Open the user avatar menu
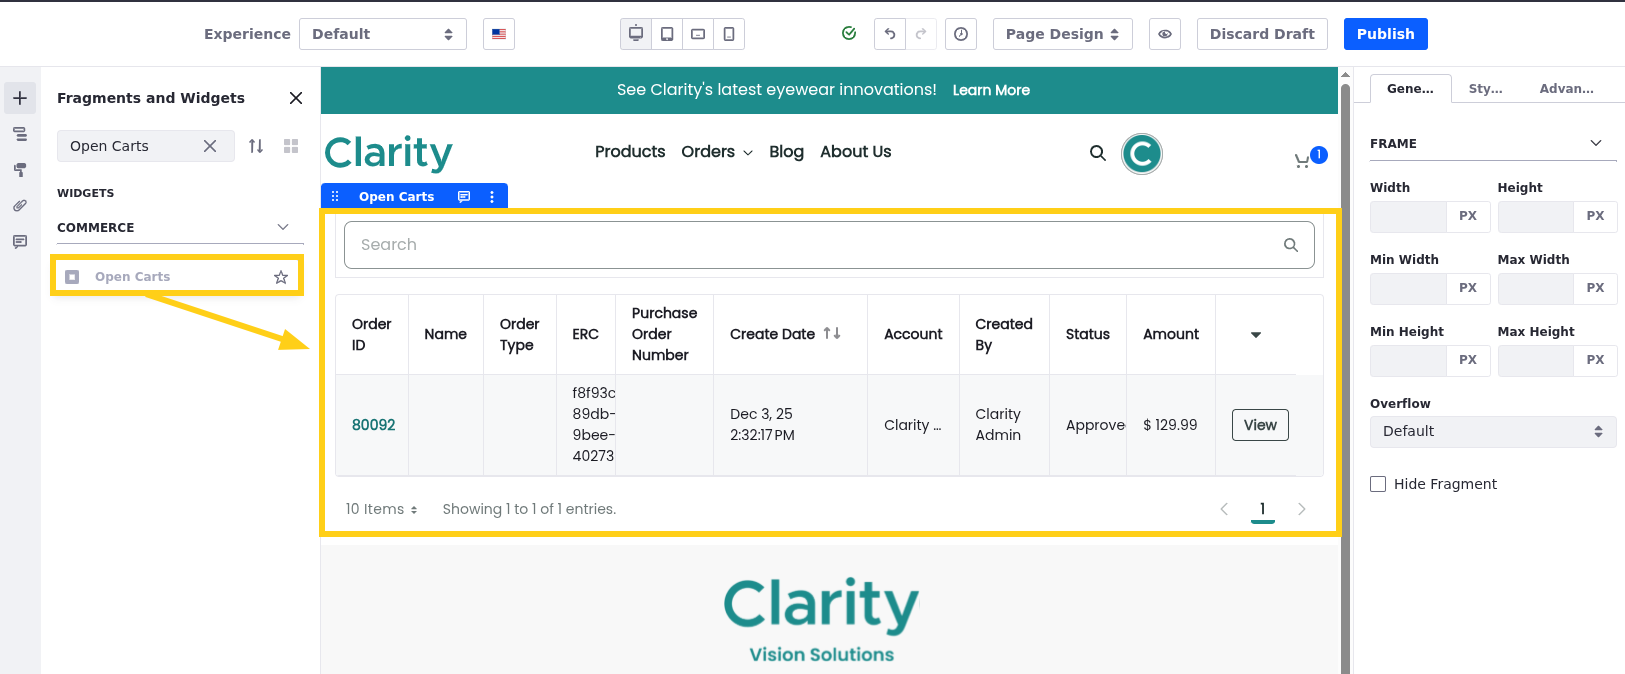Screen dimensions: 1625x674 [1142, 154]
